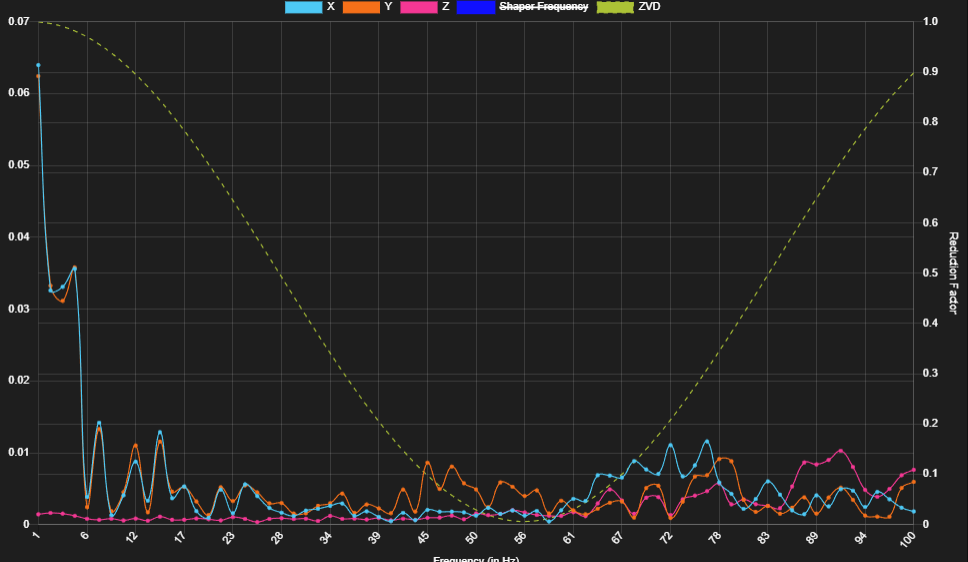This screenshot has height=562, width=968.
Task: Click the x-axis tick label 72
Action: coord(666,537)
